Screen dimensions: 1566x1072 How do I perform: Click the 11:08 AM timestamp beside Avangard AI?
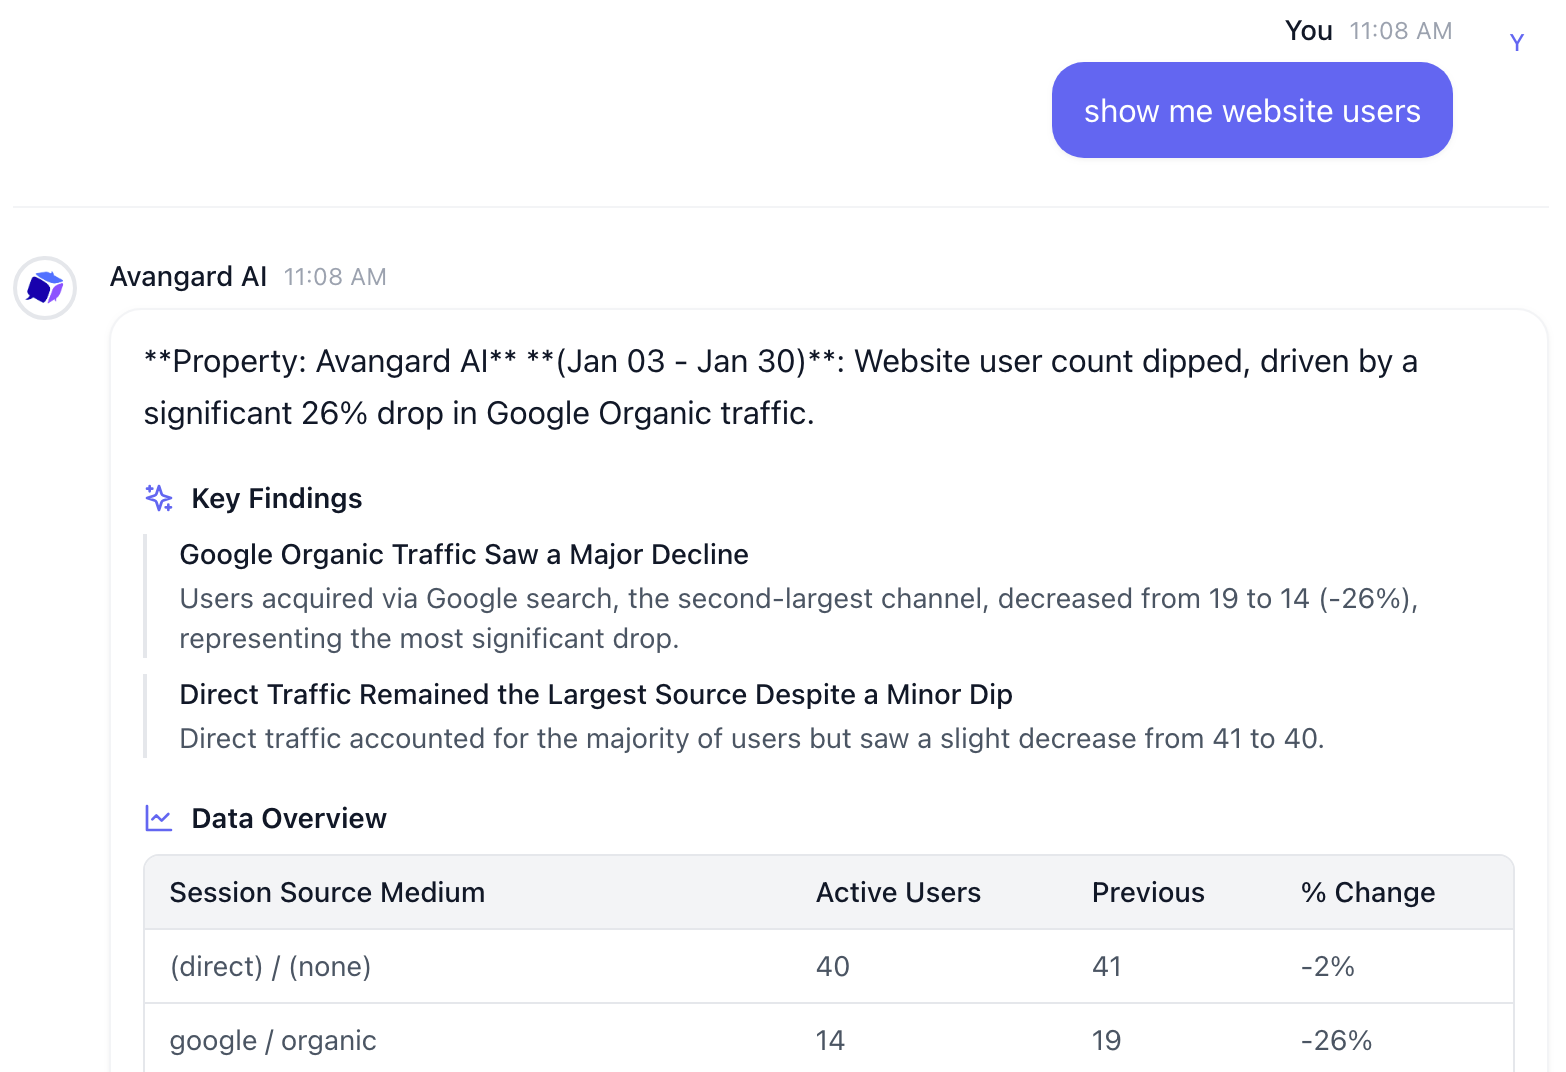pos(335,277)
